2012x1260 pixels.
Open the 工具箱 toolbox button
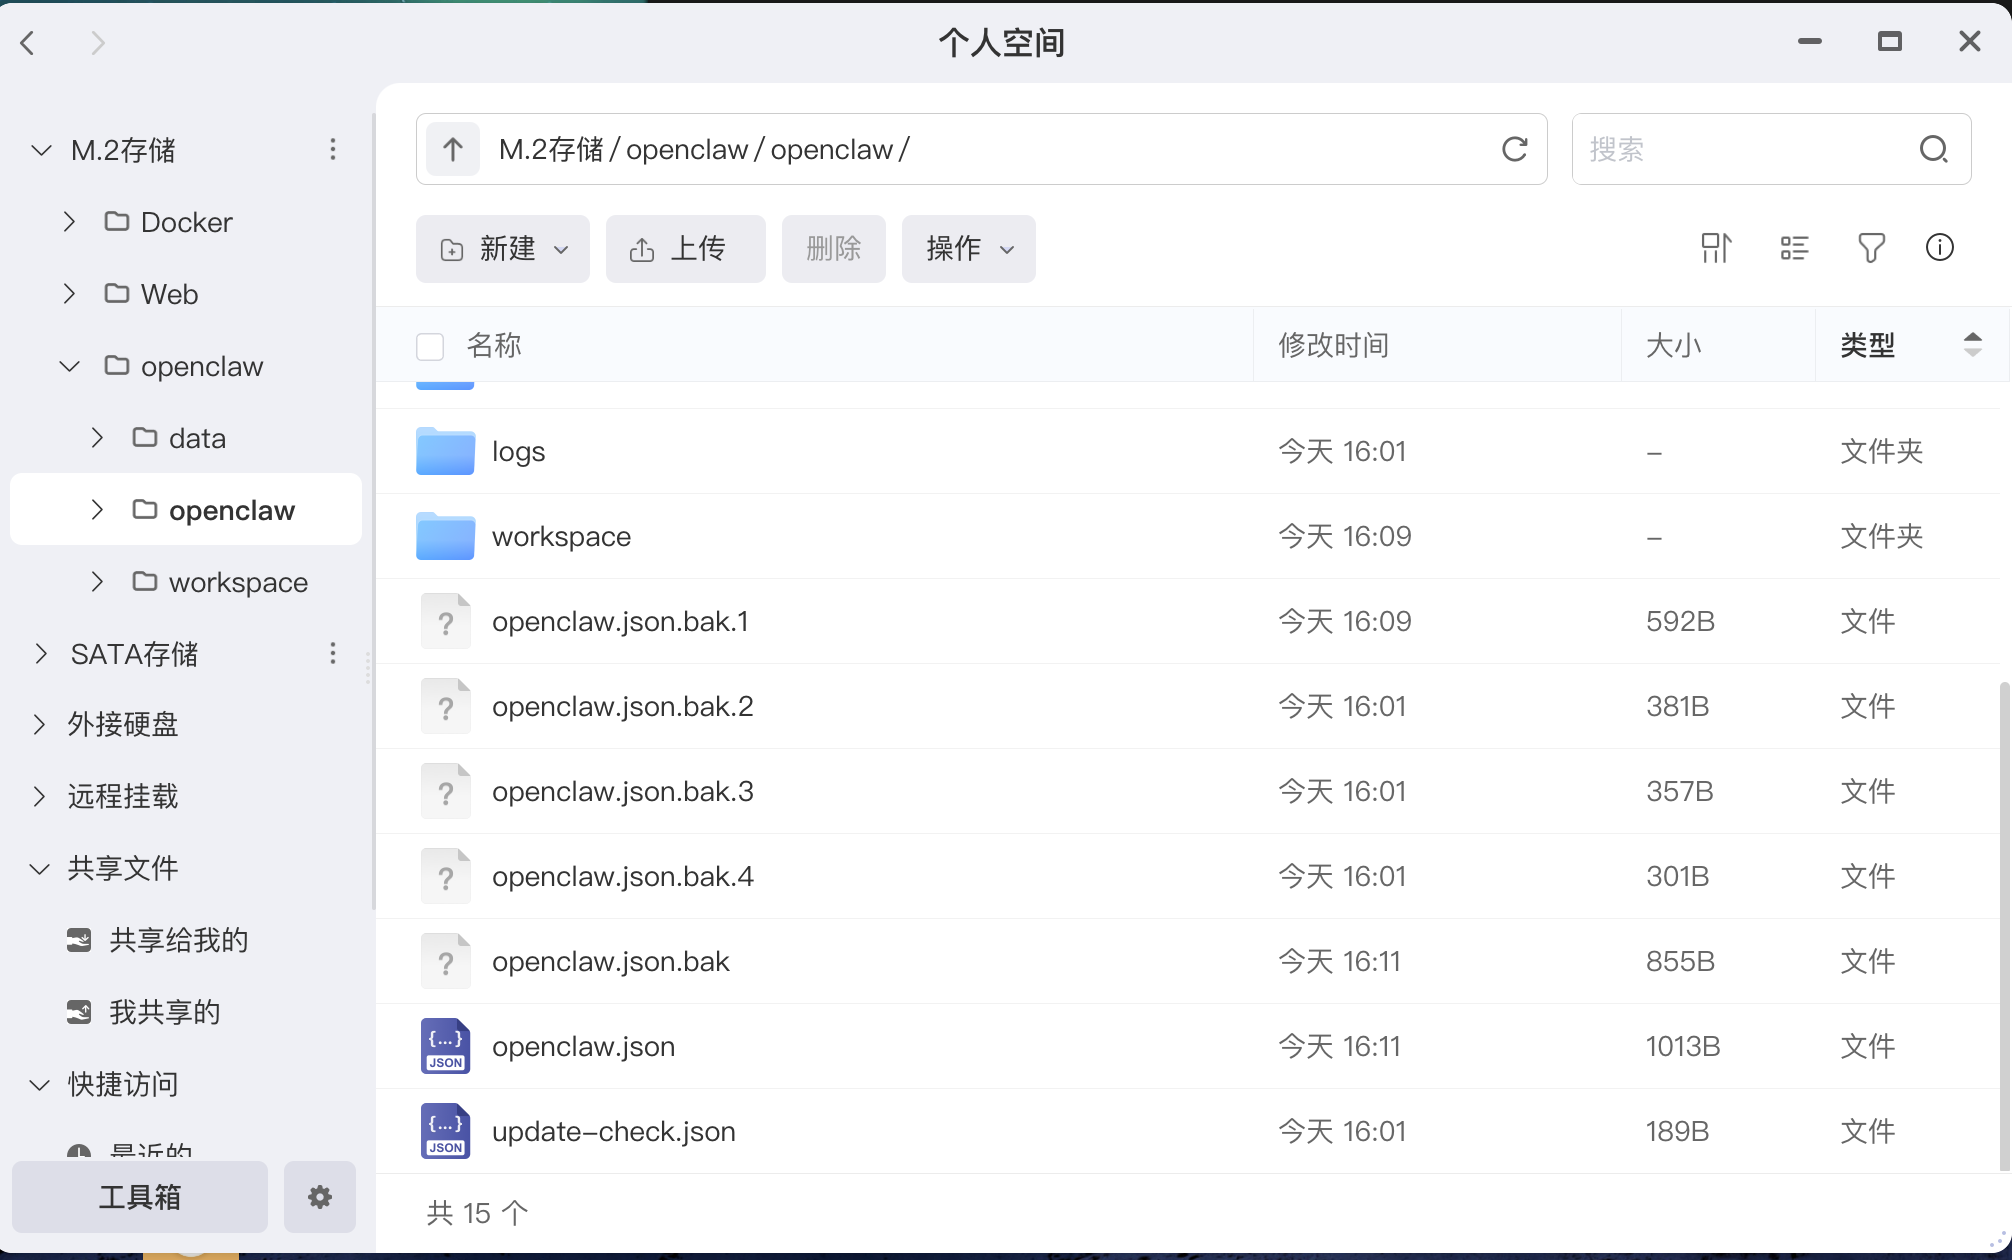pos(140,1197)
